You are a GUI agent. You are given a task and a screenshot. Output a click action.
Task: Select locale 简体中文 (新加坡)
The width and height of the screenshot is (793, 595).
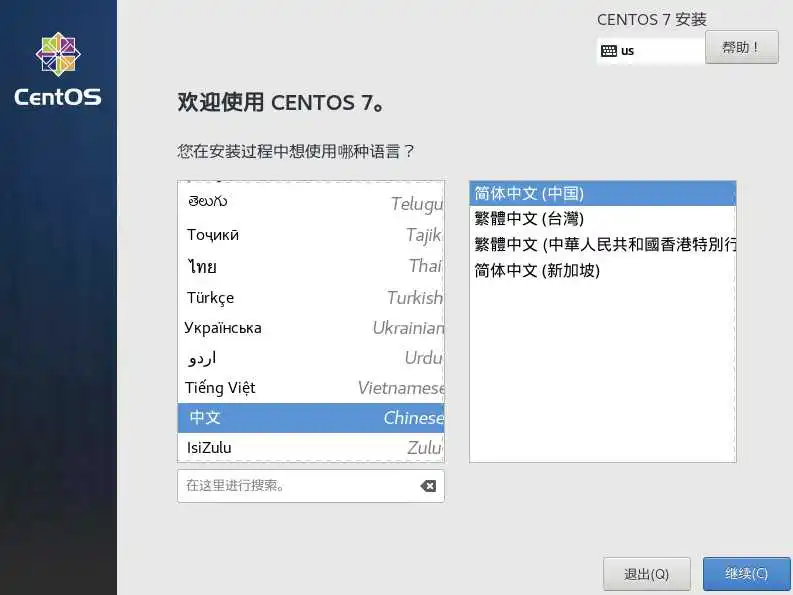pyautogui.click(x=602, y=270)
